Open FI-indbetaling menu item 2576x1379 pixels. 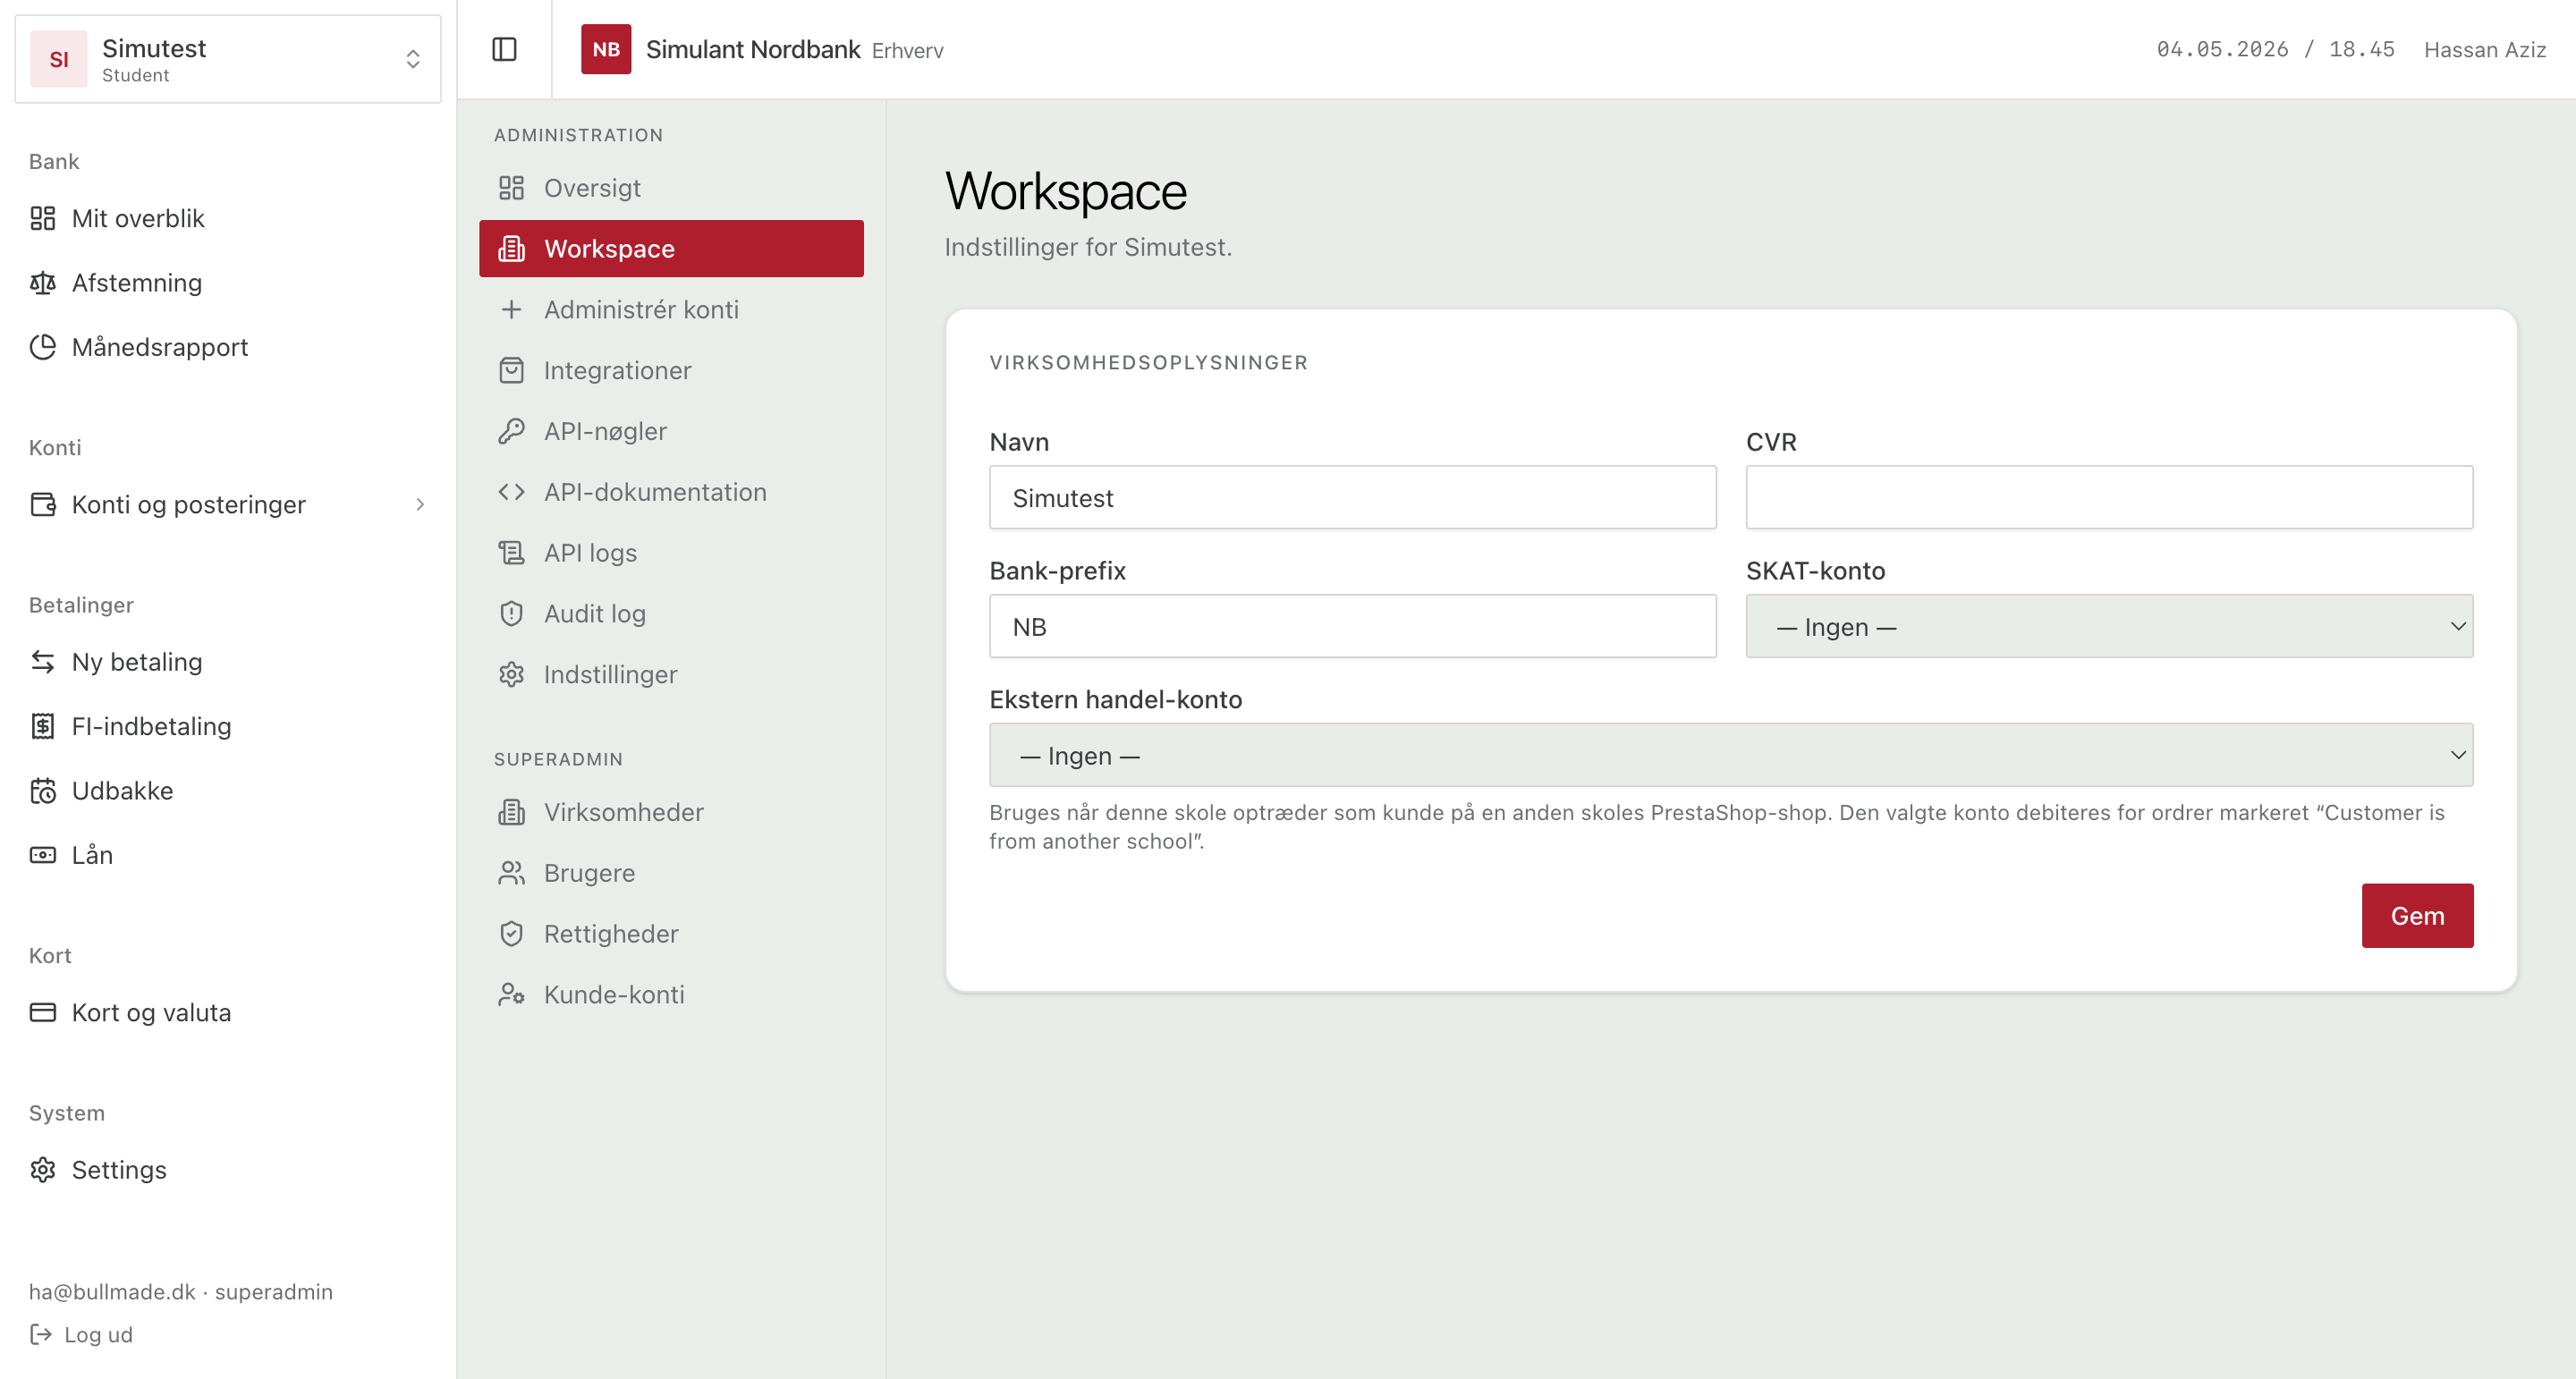228,726
